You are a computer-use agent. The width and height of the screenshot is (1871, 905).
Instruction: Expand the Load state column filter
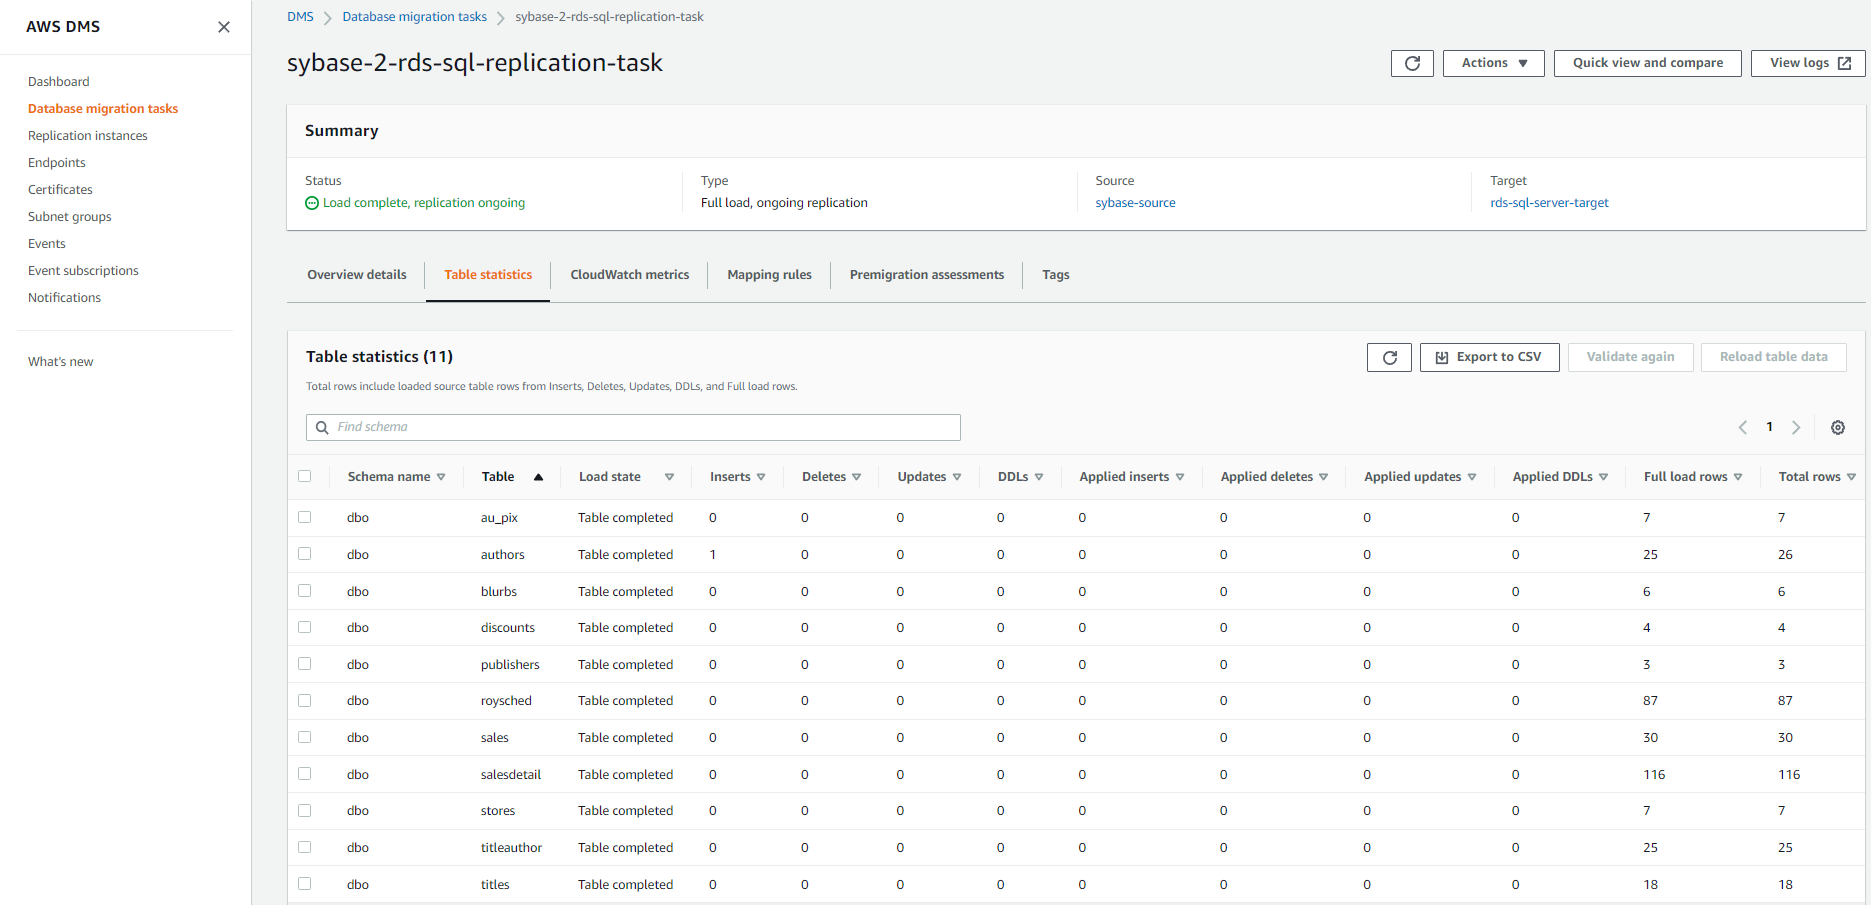[x=669, y=477]
